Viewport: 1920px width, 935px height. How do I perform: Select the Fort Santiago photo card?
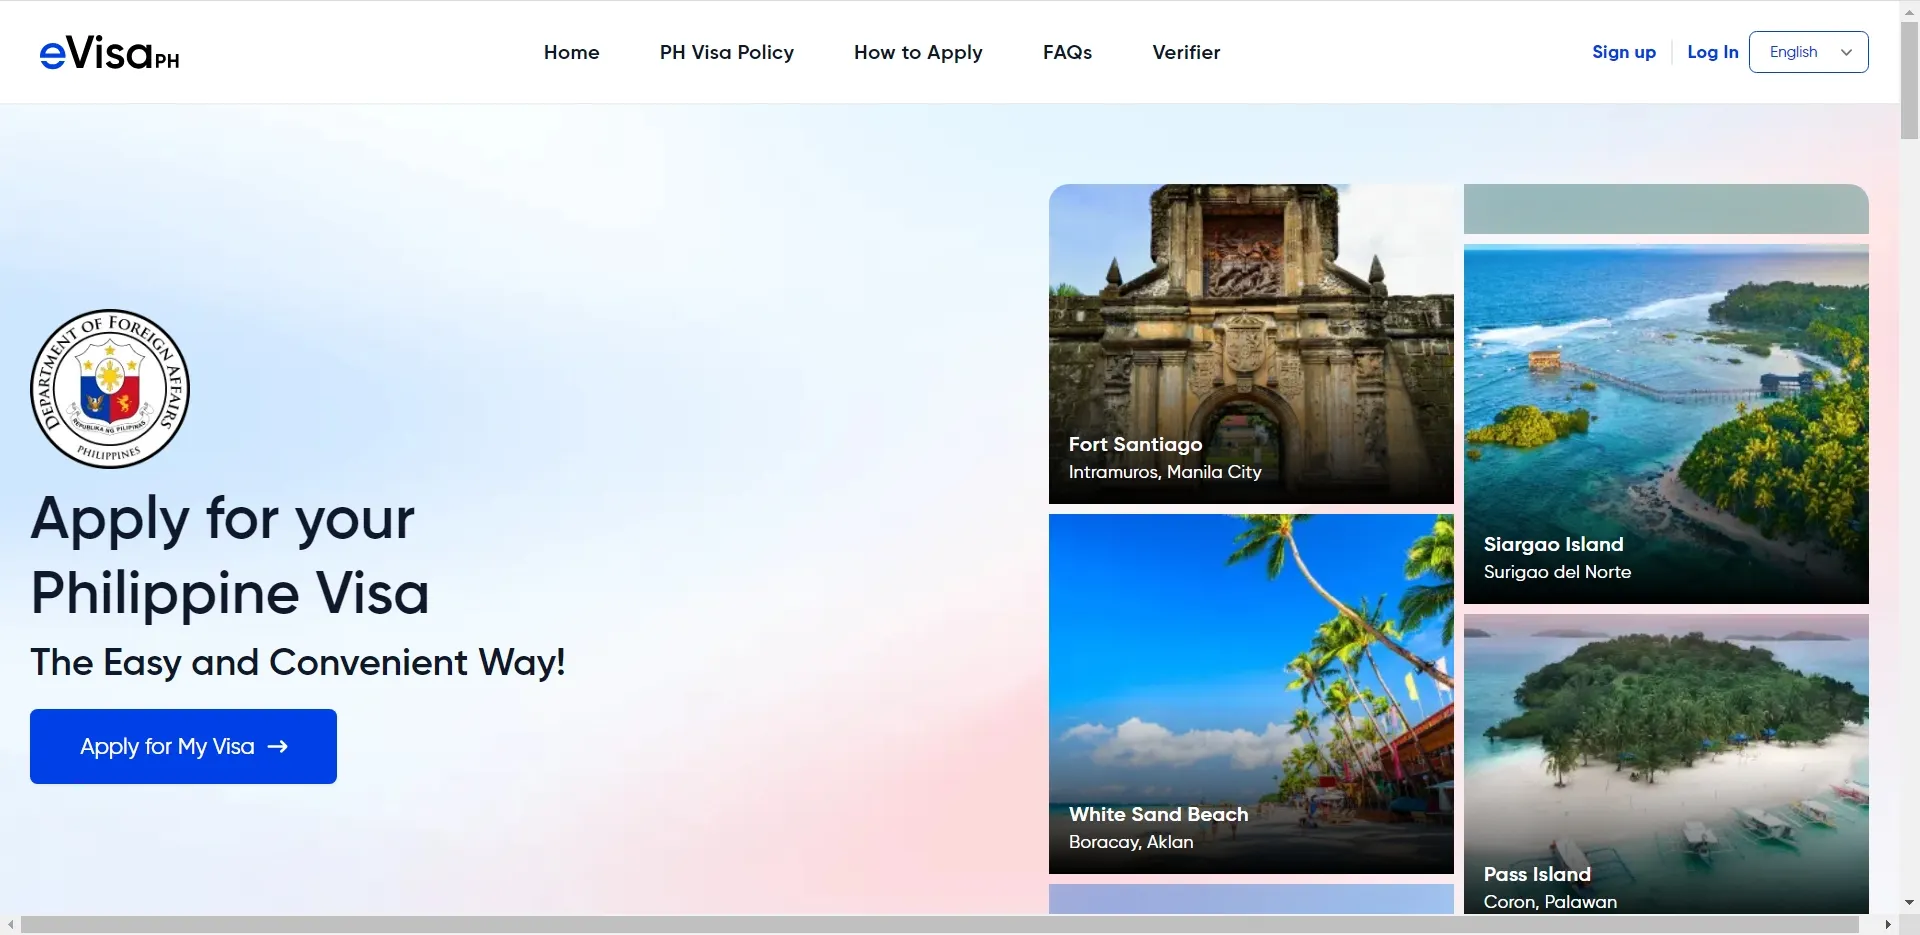click(x=1250, y=343)
